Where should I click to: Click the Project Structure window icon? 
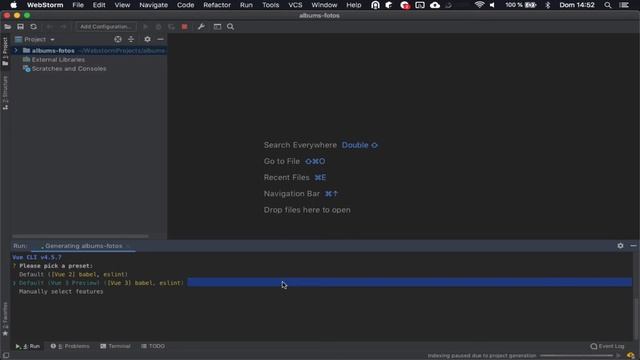click(217, 27)
